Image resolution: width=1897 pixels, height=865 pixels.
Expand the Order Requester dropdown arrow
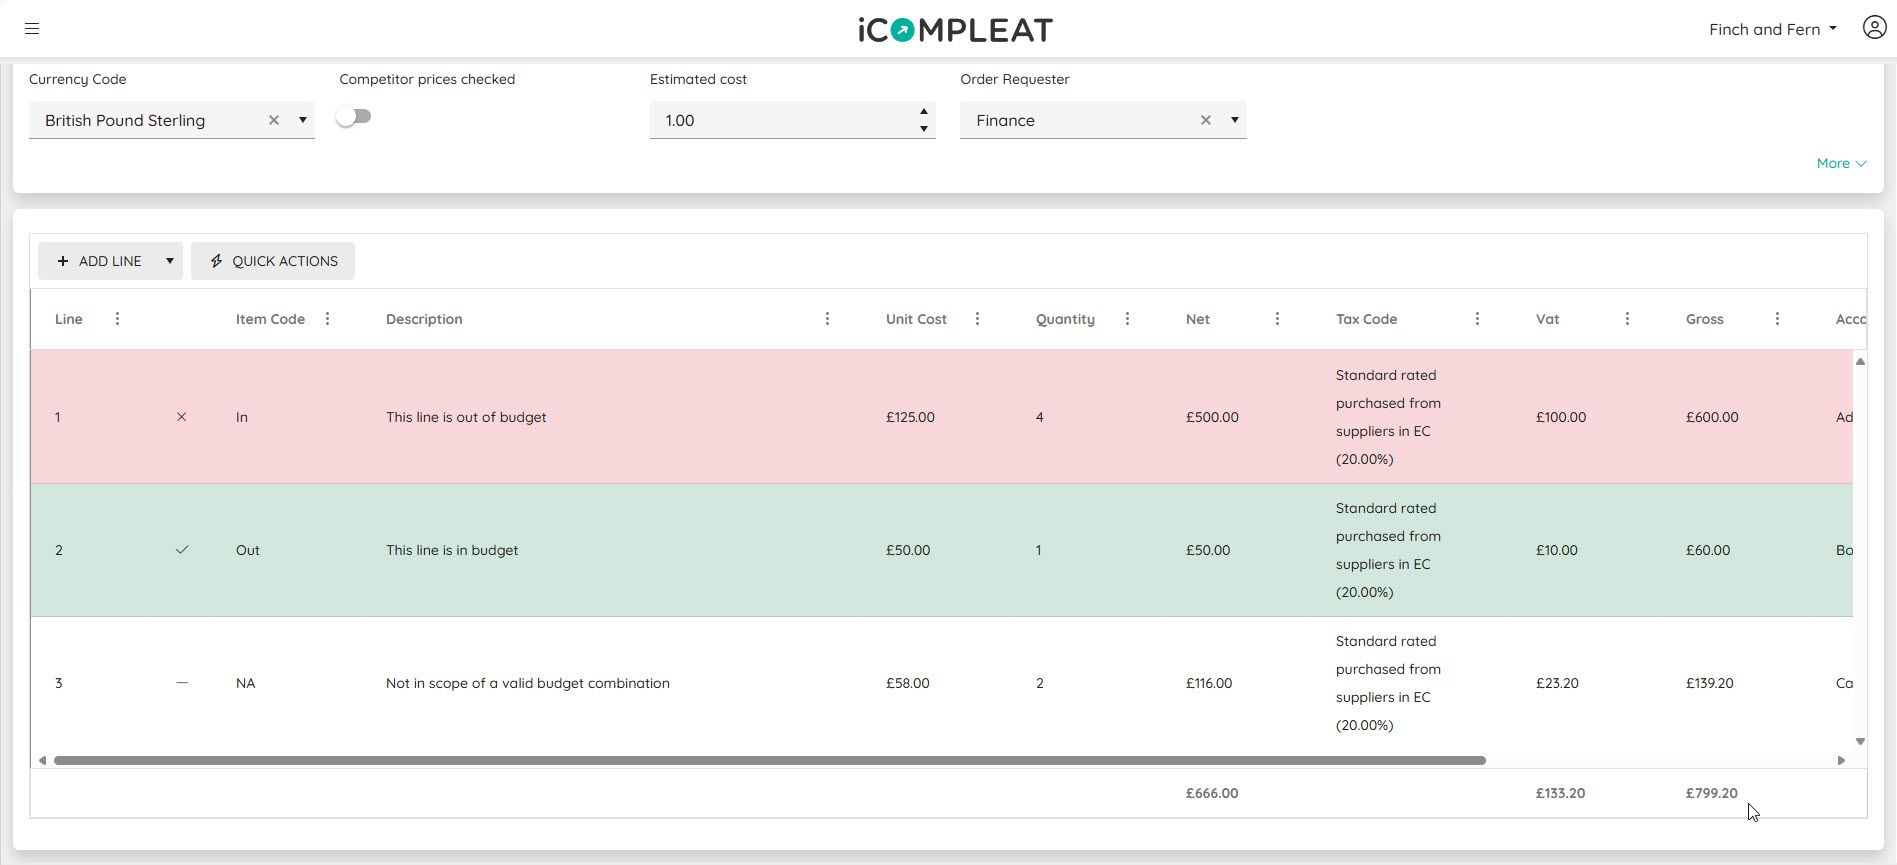[1235, 120]
